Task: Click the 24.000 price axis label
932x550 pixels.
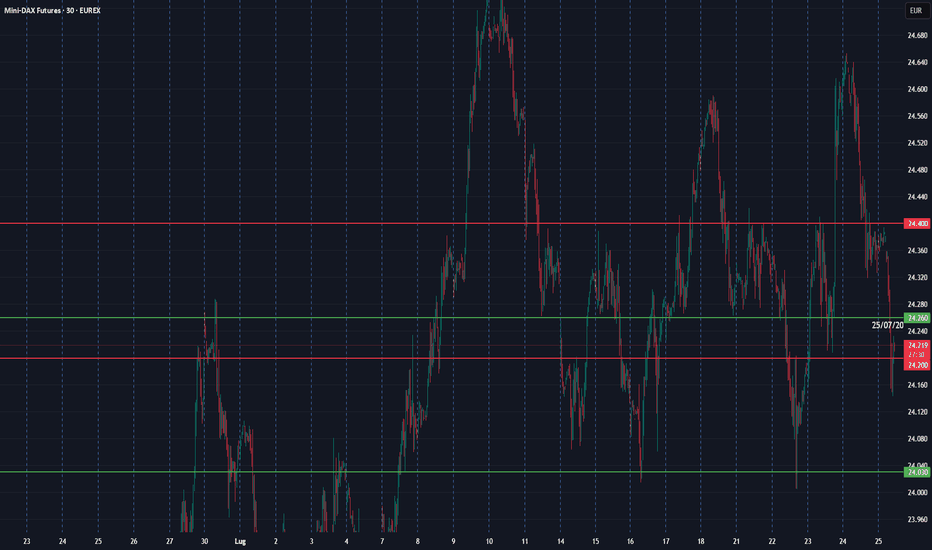Action: [x=917, y=493]
